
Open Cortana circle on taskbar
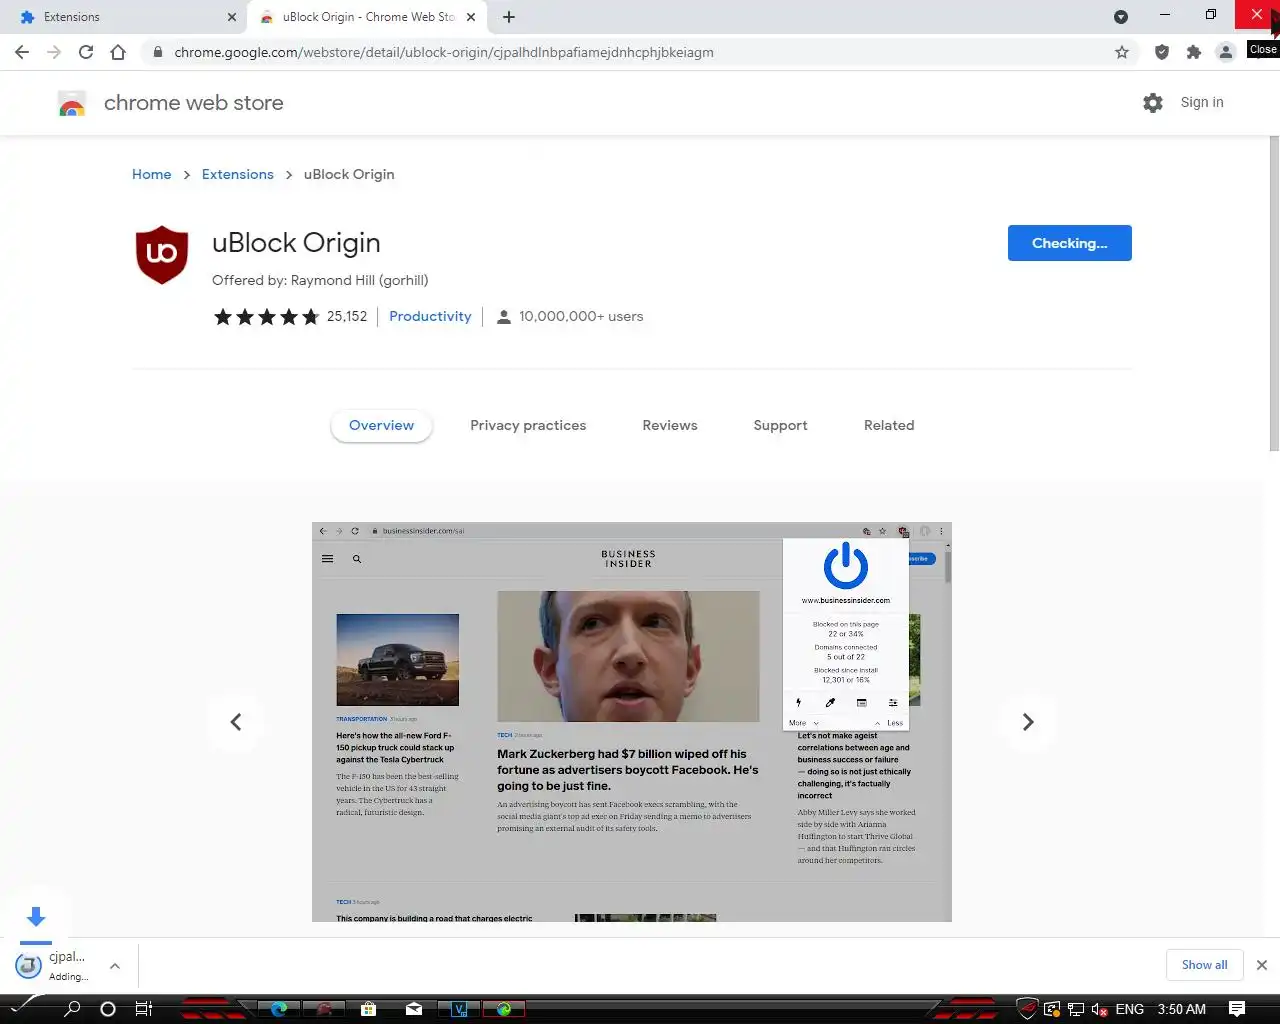click(108, 1009)
